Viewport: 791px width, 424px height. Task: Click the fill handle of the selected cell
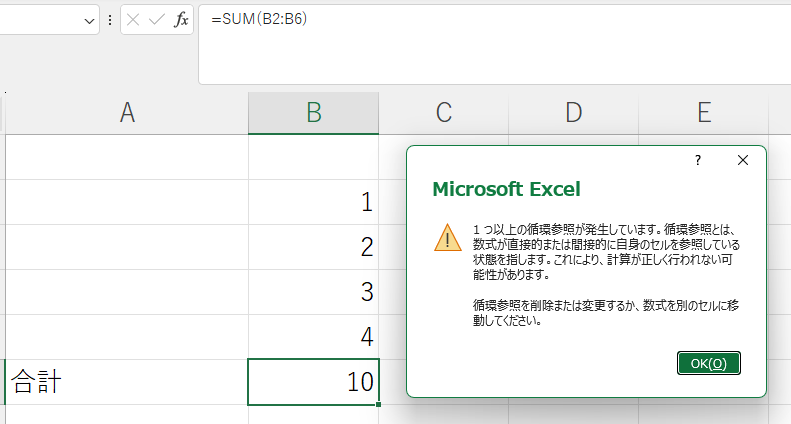click(378, 404)
